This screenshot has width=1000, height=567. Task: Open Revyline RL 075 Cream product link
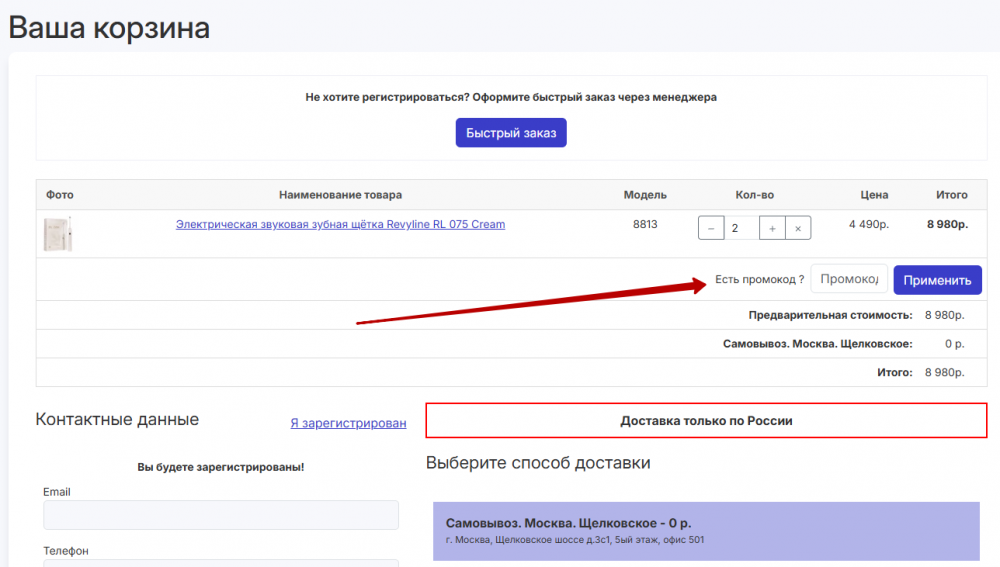tap(340, 224)
